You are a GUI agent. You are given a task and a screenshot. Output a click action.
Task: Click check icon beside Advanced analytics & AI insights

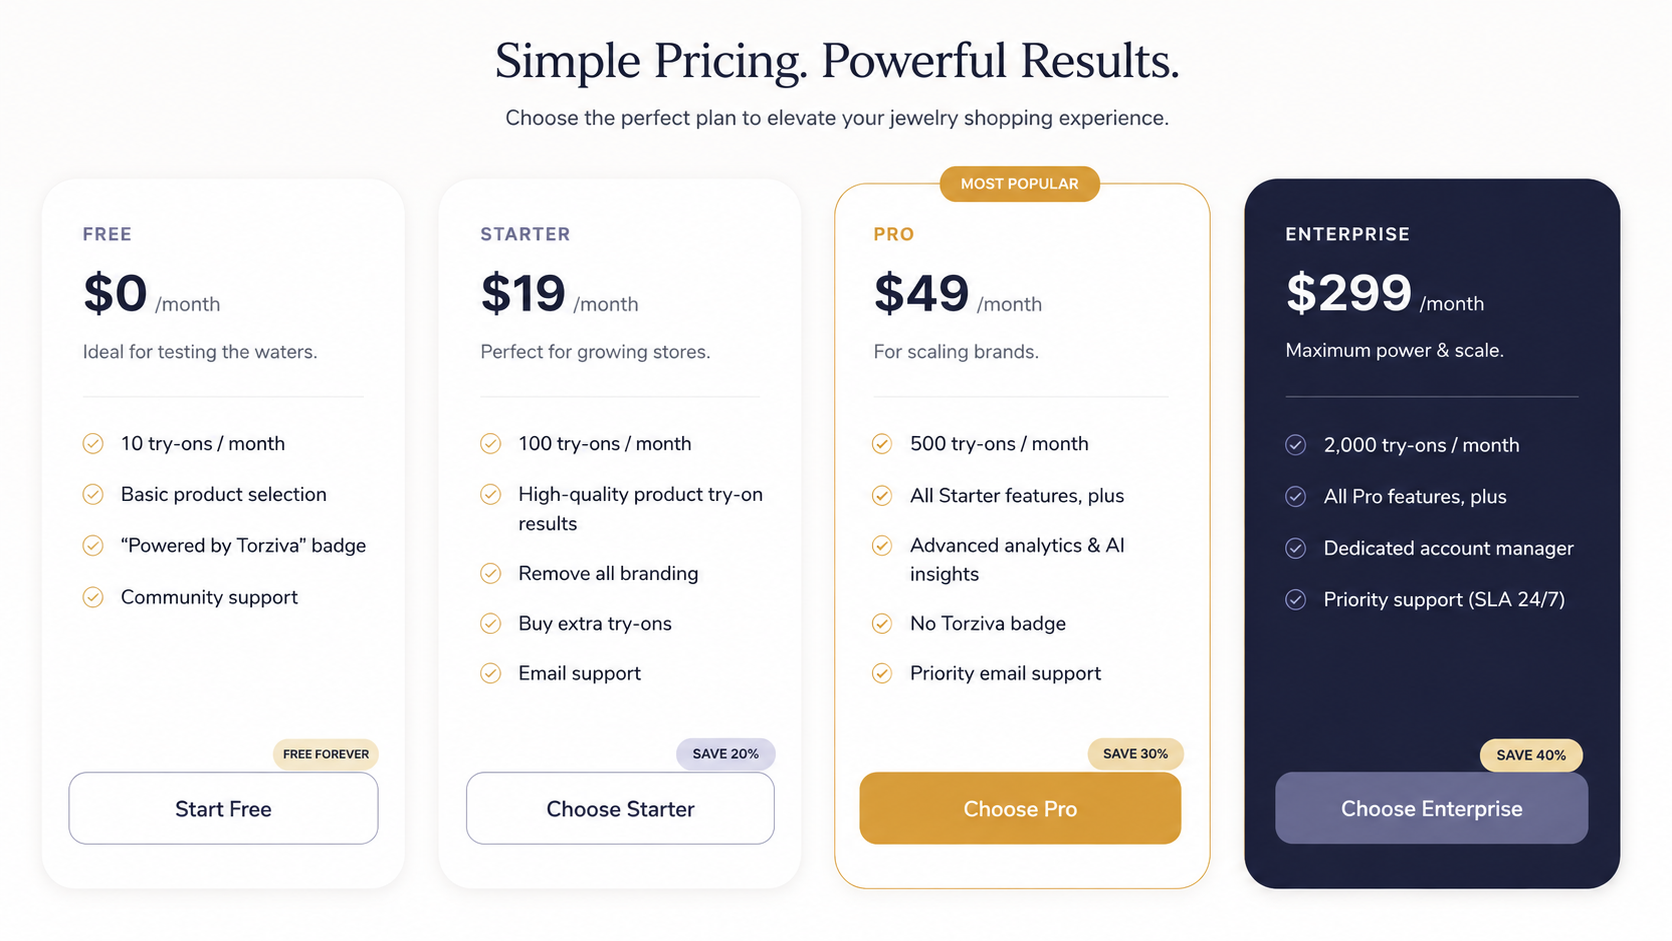pyautogui.click(x=882, y=545)
